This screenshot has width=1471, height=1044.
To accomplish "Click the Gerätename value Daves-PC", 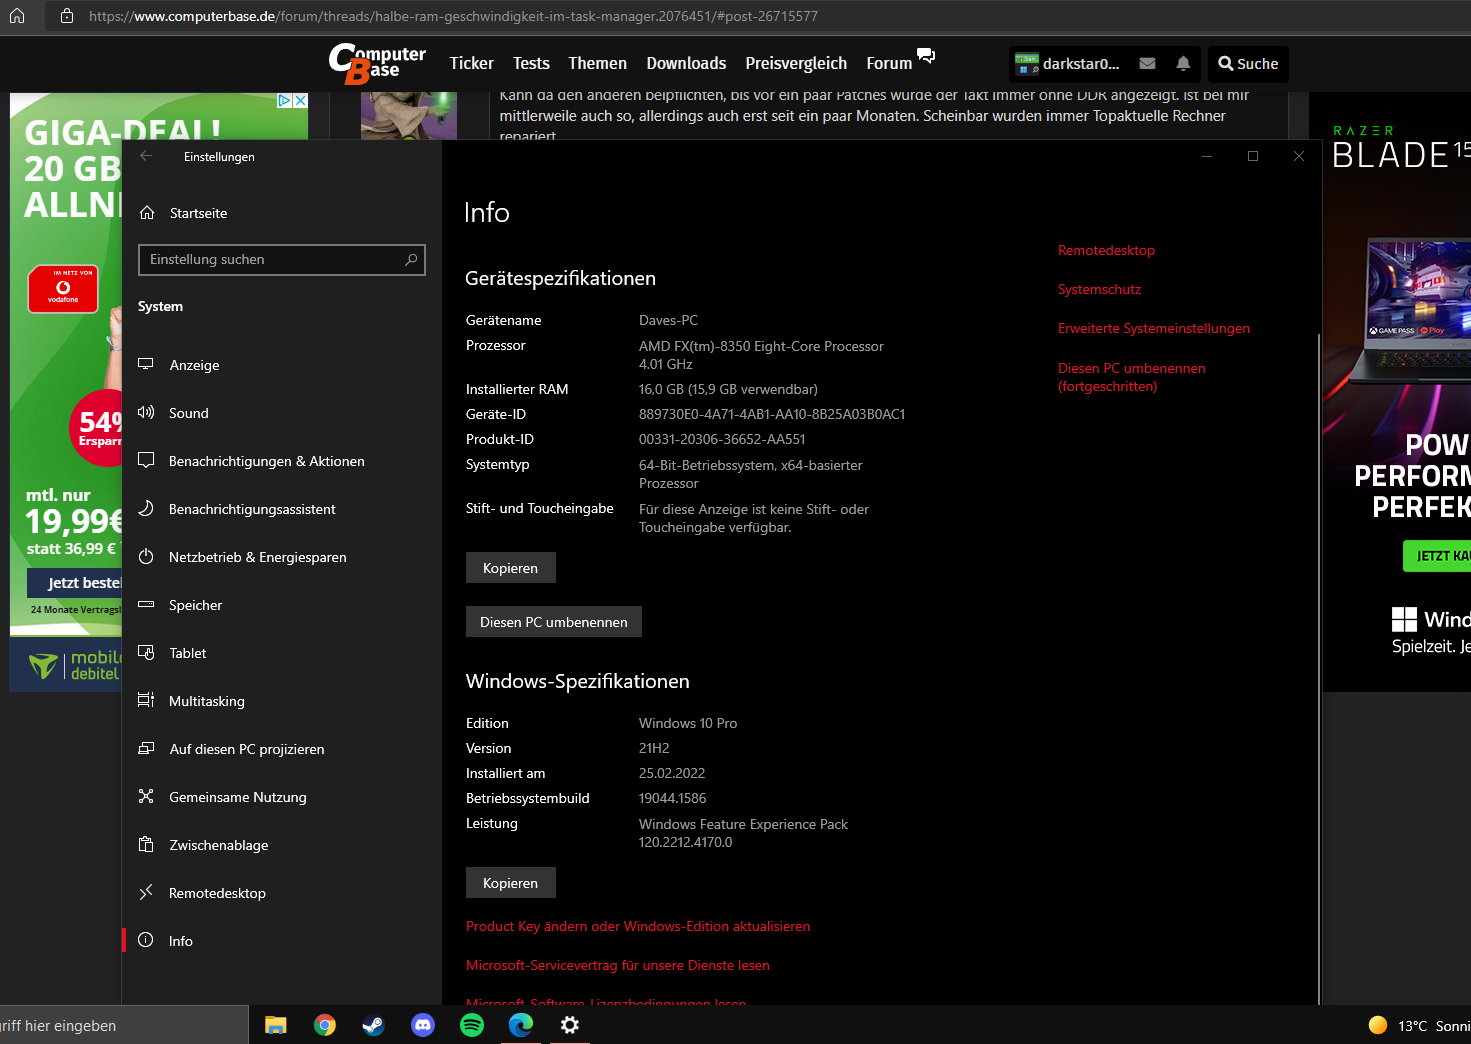I will [x=668, y=320].
